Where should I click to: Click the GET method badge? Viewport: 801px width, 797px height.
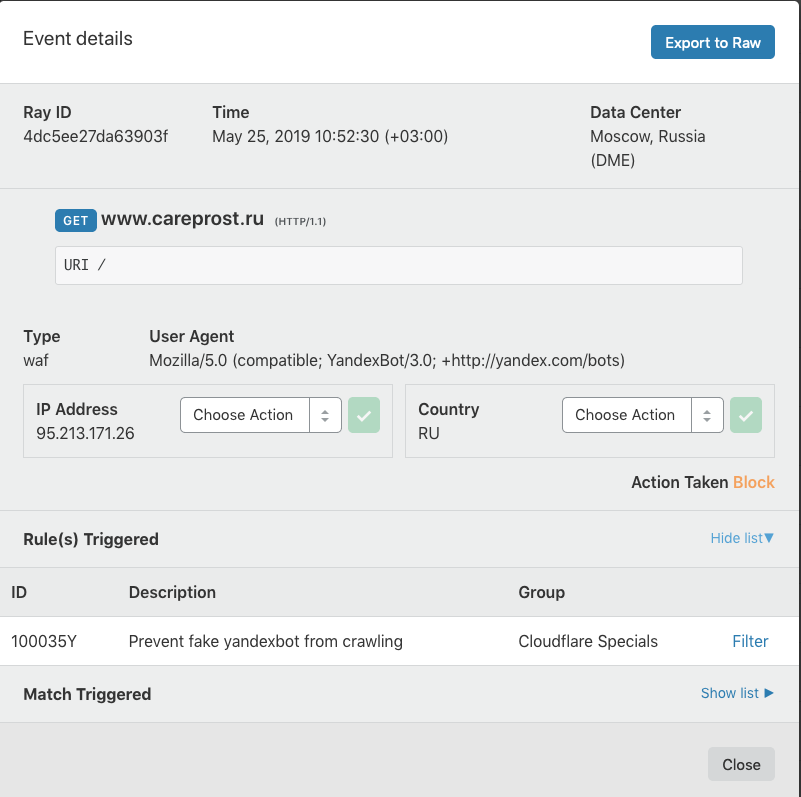pyautogui.click(x=76, y=220)
